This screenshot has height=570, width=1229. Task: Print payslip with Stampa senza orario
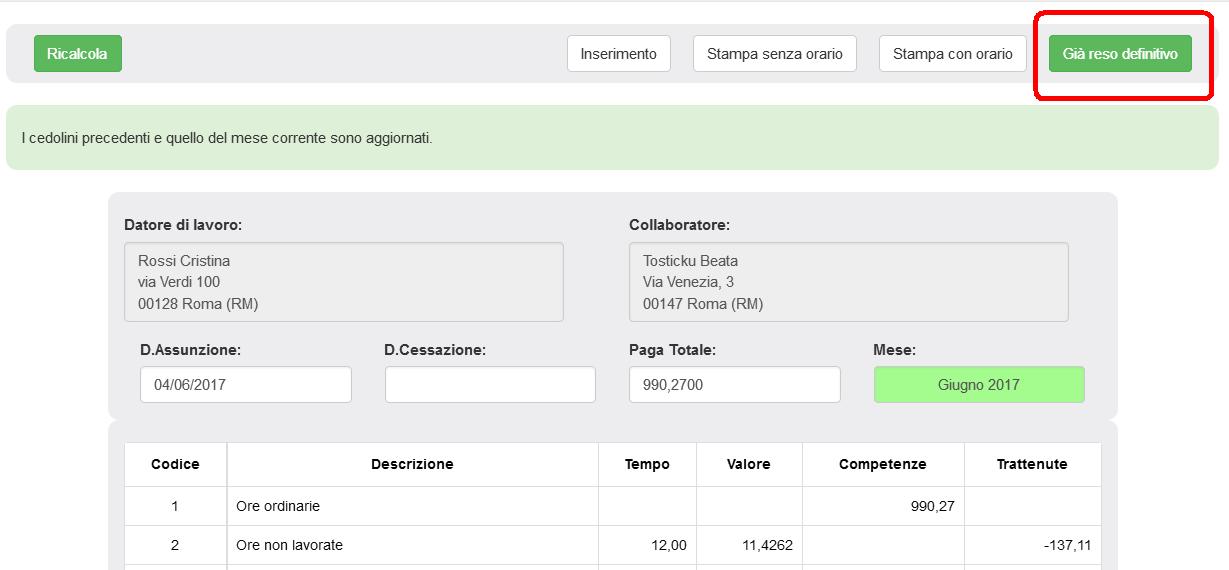(774, 54)
